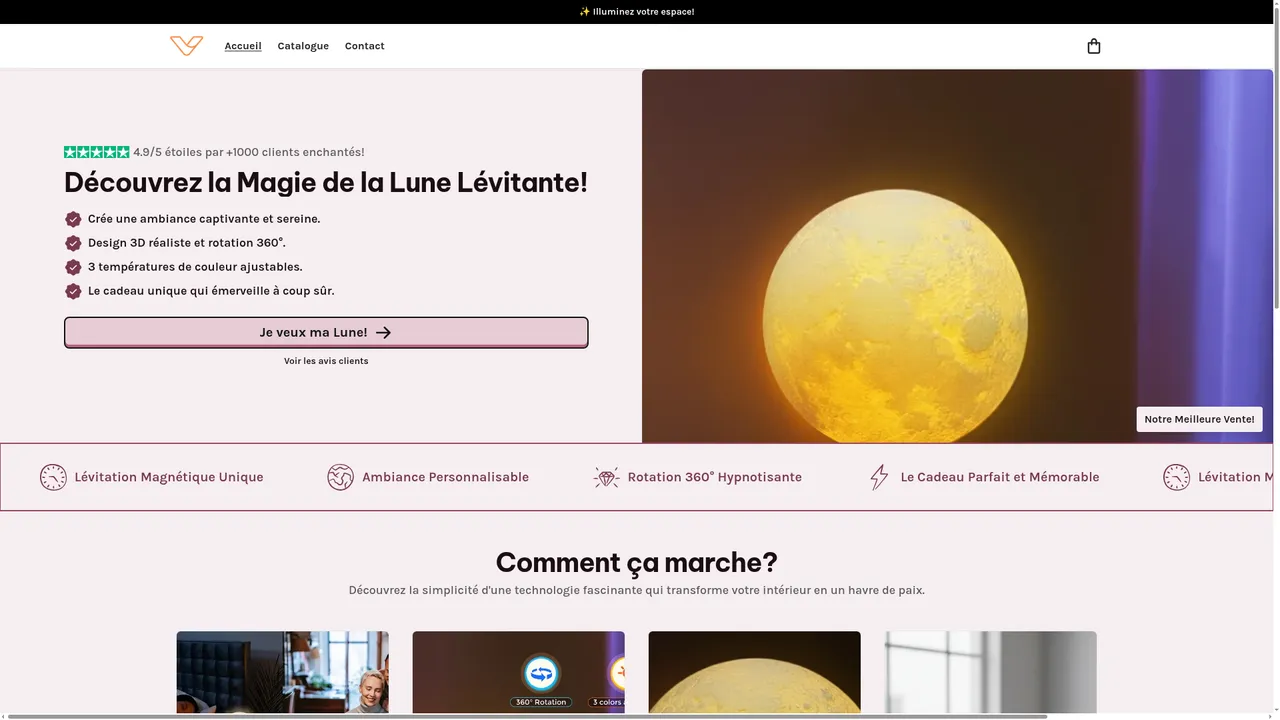Screen dimensions: 1280x720
Task: Click the diamond icon beside 'Rotation 360° Hypnotisante'
Action: (x=606, y=477)
